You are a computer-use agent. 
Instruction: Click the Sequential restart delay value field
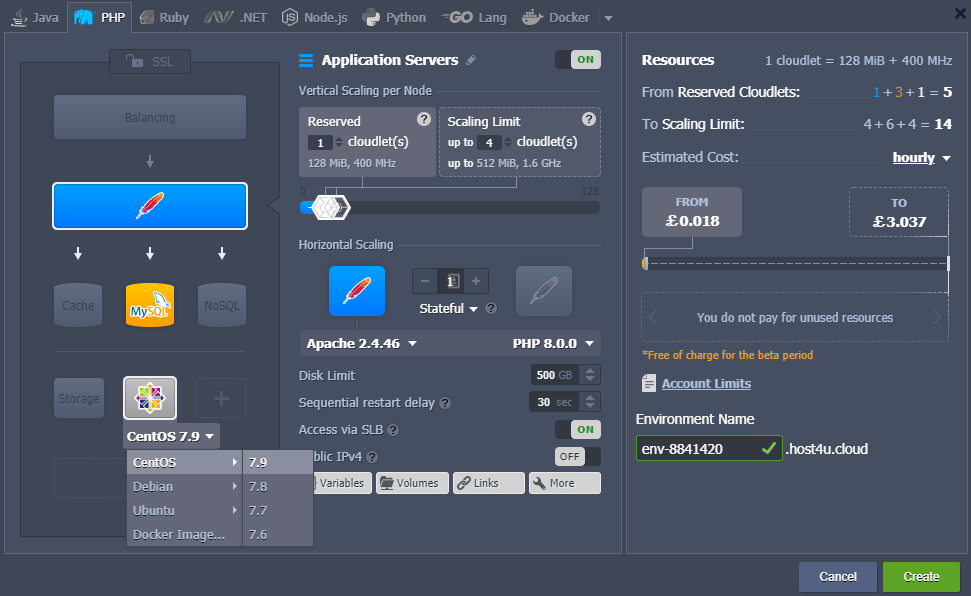(554, 402)
